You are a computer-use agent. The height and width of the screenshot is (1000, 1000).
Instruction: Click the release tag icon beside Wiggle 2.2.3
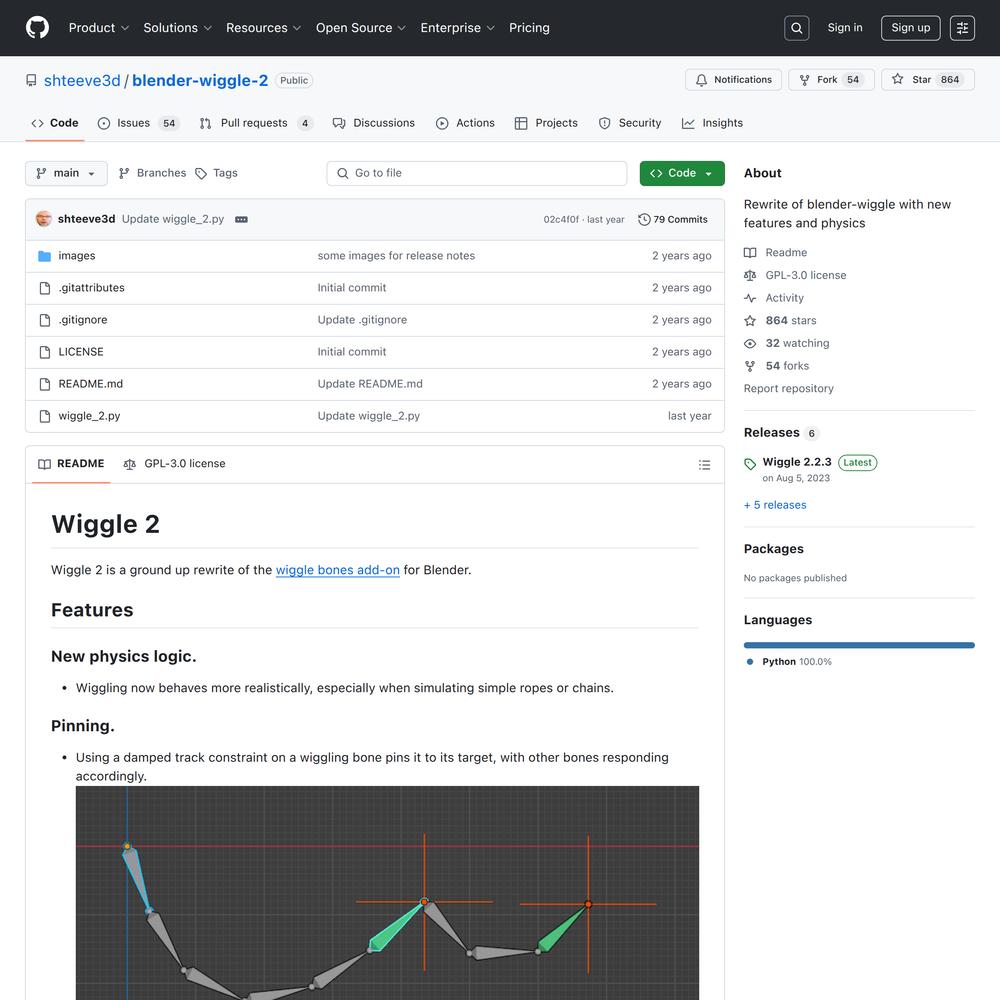750,464
